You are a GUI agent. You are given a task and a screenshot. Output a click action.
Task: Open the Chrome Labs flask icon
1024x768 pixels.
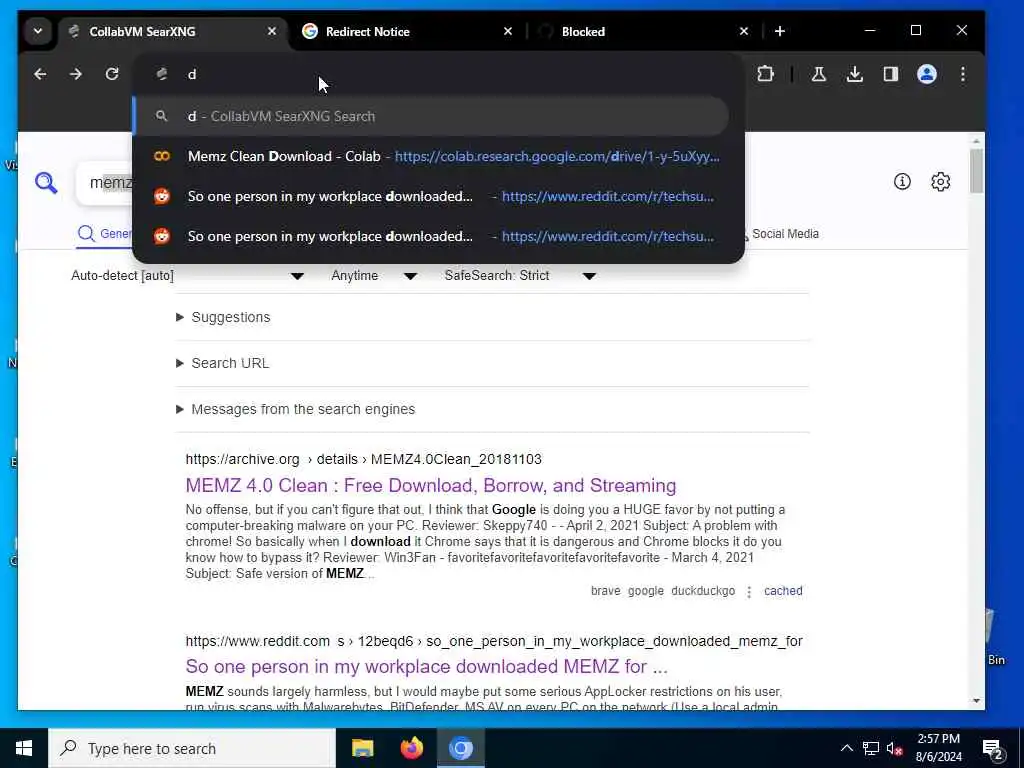pos(818,74)
